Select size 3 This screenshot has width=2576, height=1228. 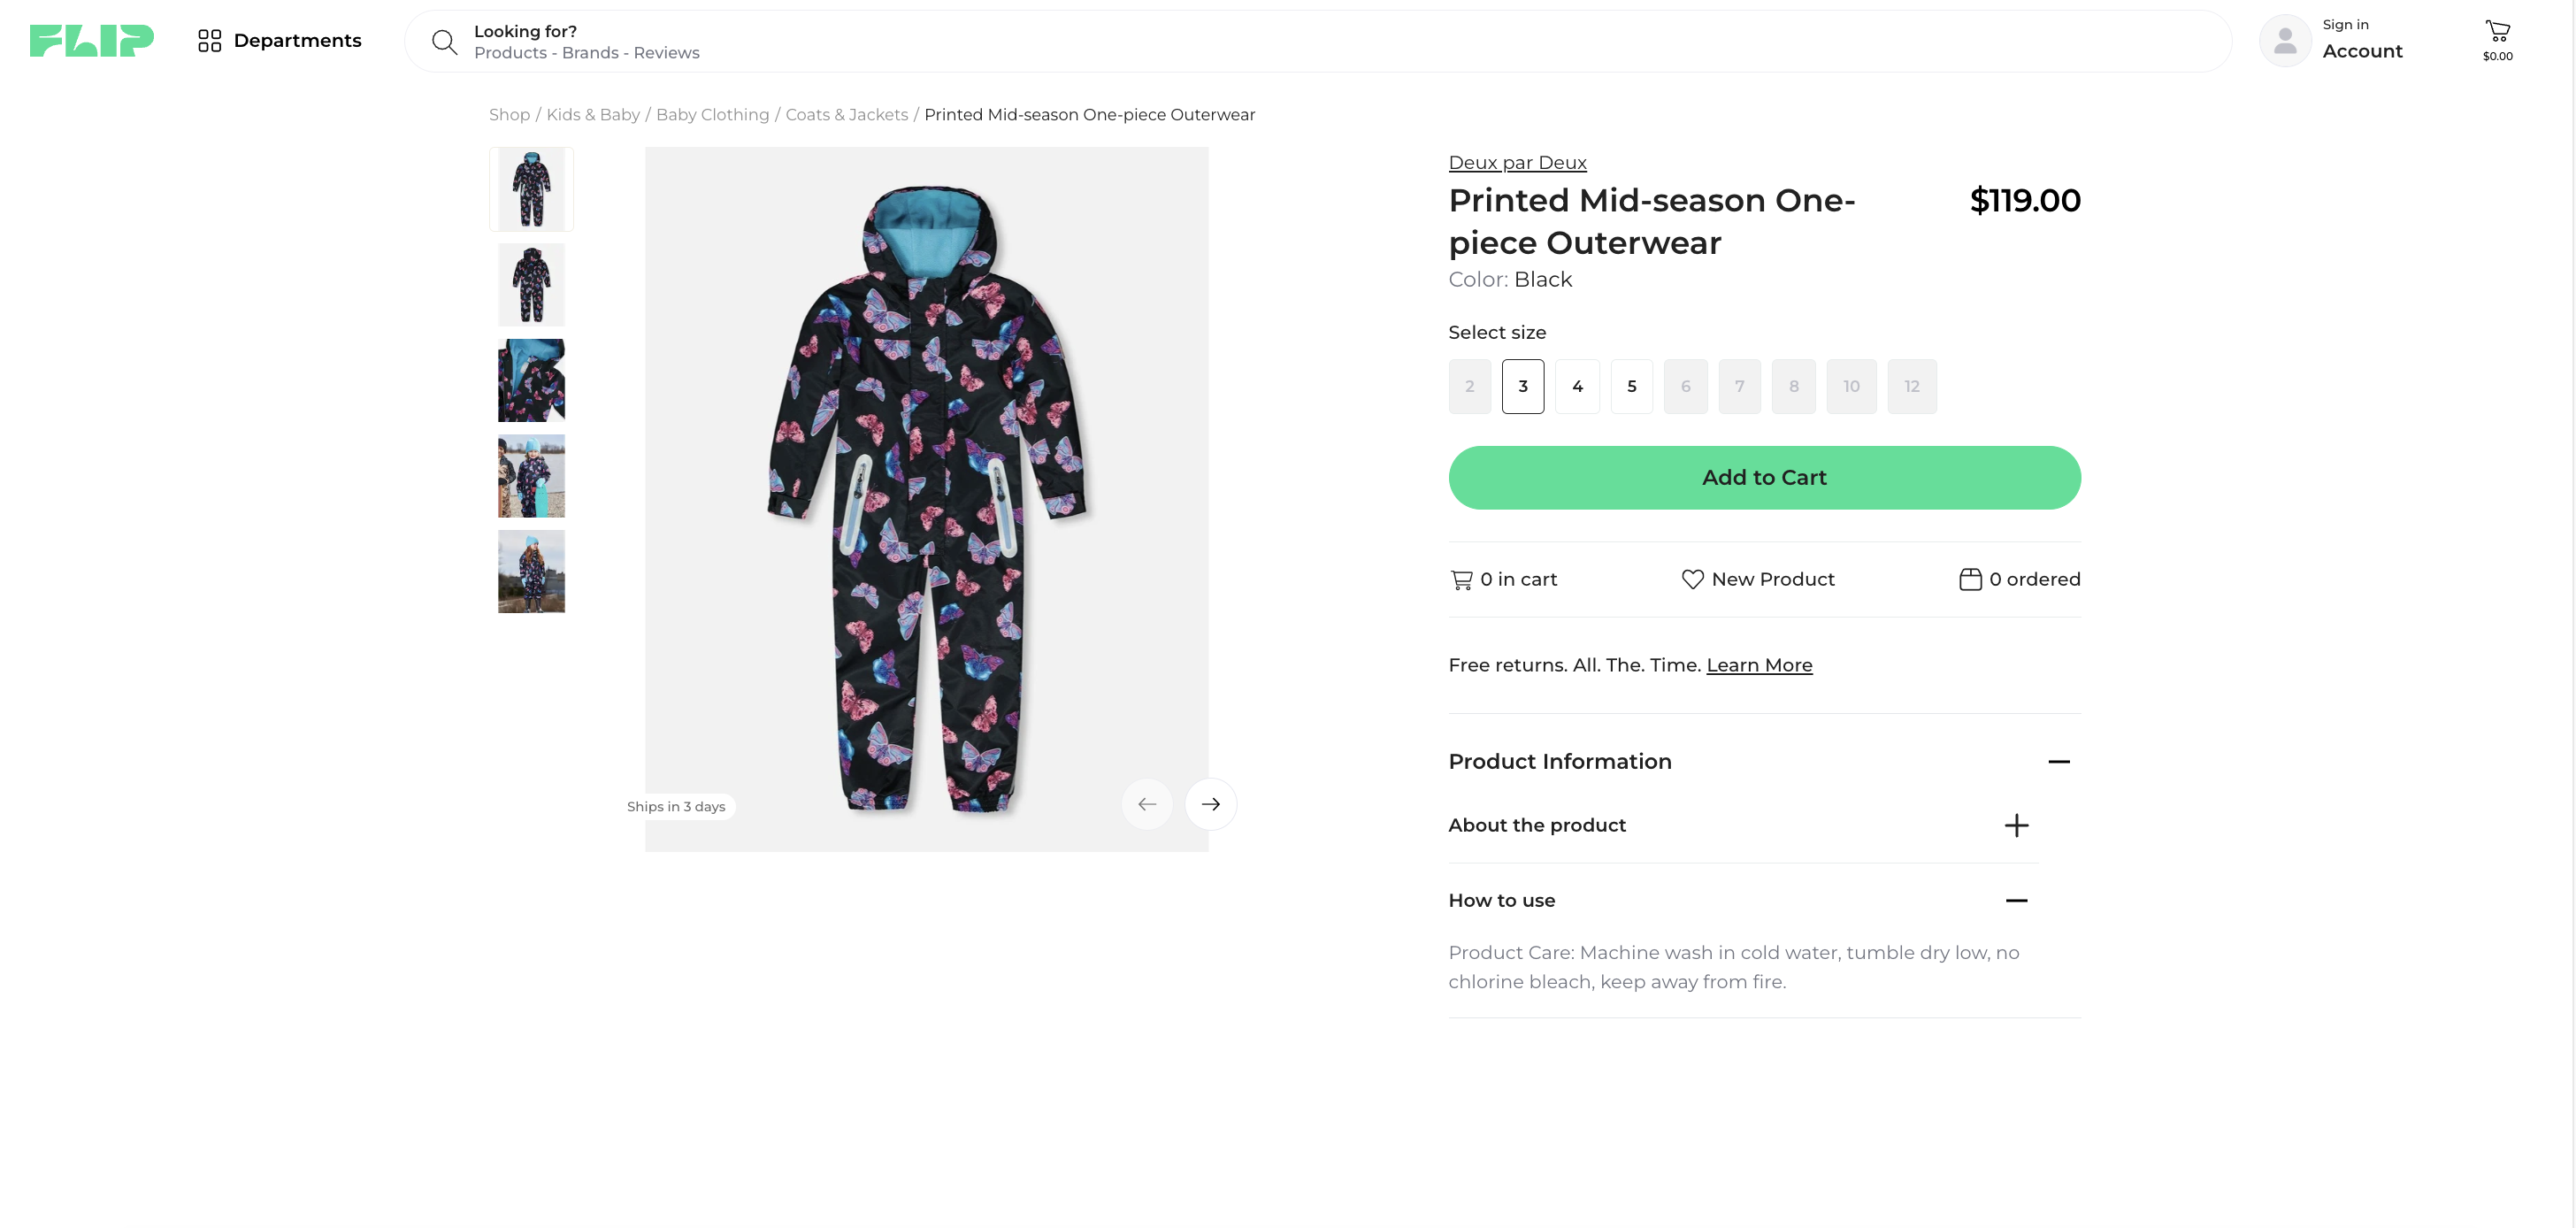pyautogui.click(x=1523, y=386)
